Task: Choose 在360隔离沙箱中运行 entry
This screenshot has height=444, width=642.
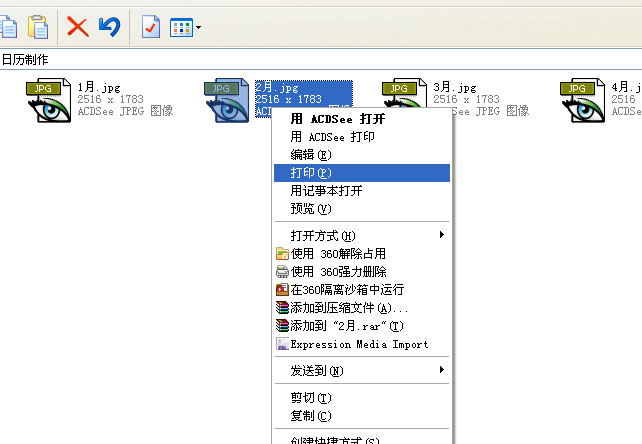Action: coord(362,290)
